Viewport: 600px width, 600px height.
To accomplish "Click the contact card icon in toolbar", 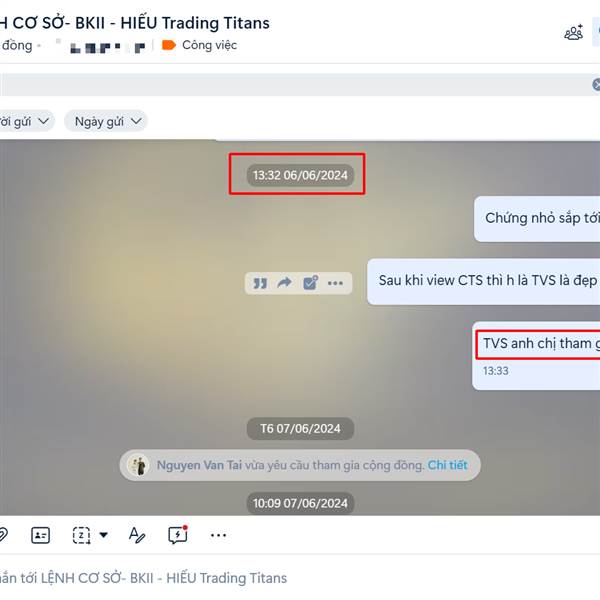I will point(41,535).
